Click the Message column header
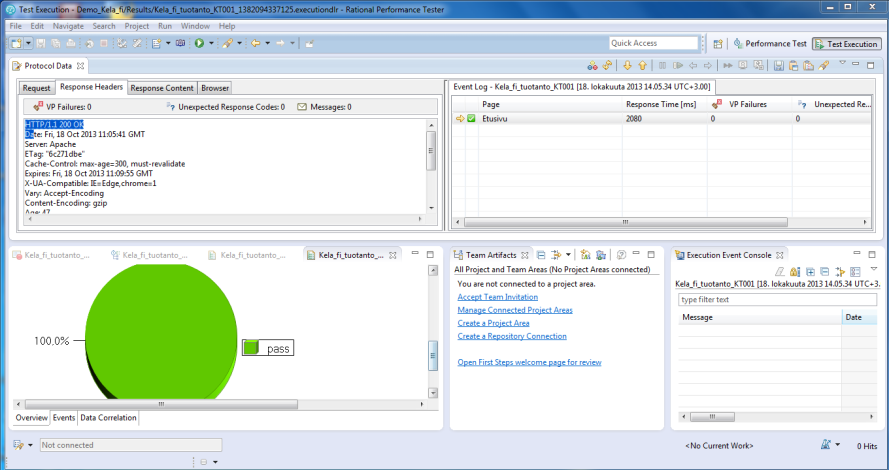 coord(760,317)
